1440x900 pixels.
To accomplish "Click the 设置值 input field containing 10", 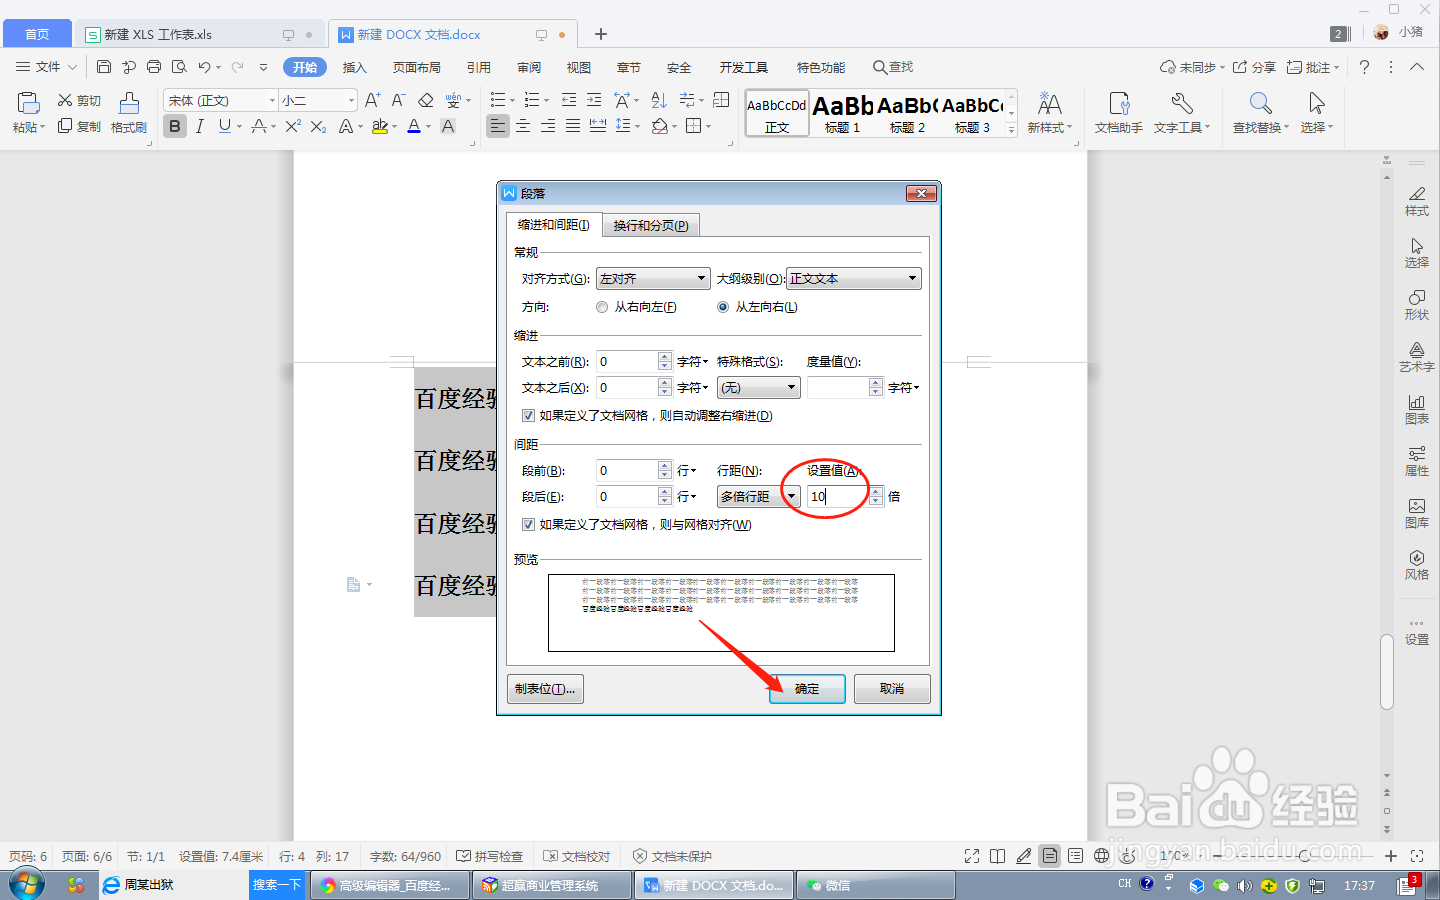I will [x=837, y=496].
